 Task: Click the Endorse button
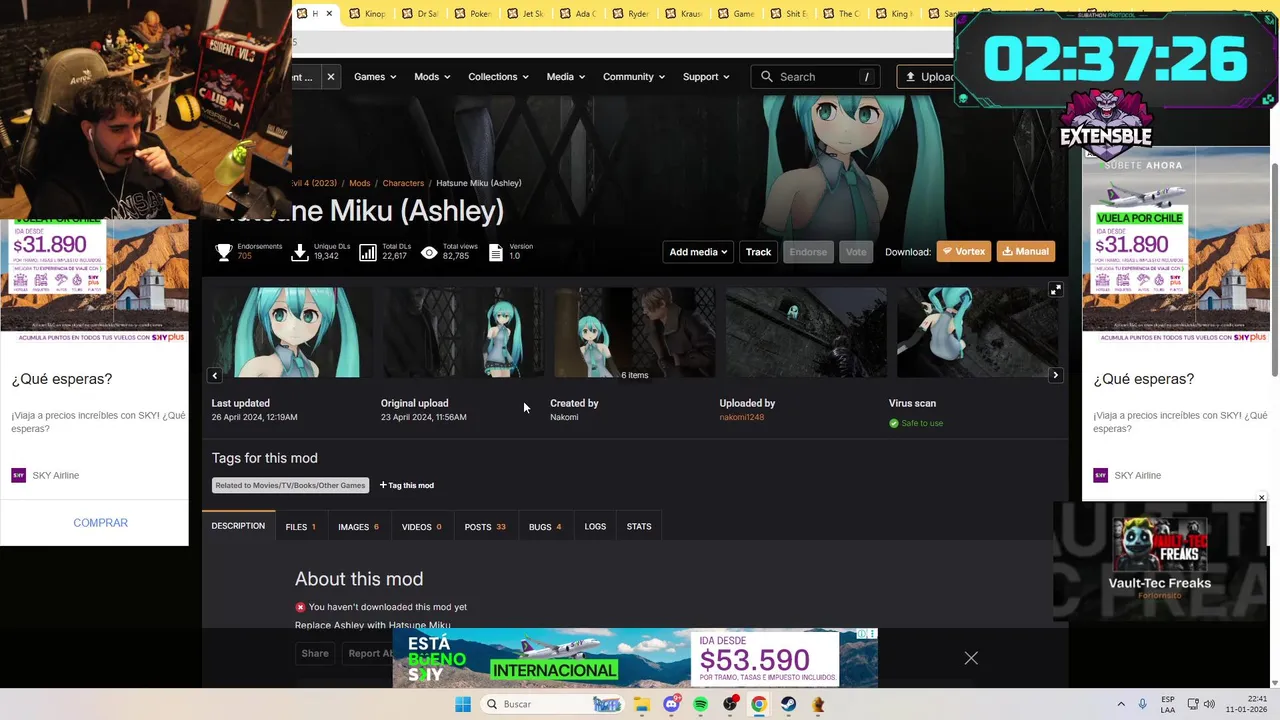click(x=808, y=252)
